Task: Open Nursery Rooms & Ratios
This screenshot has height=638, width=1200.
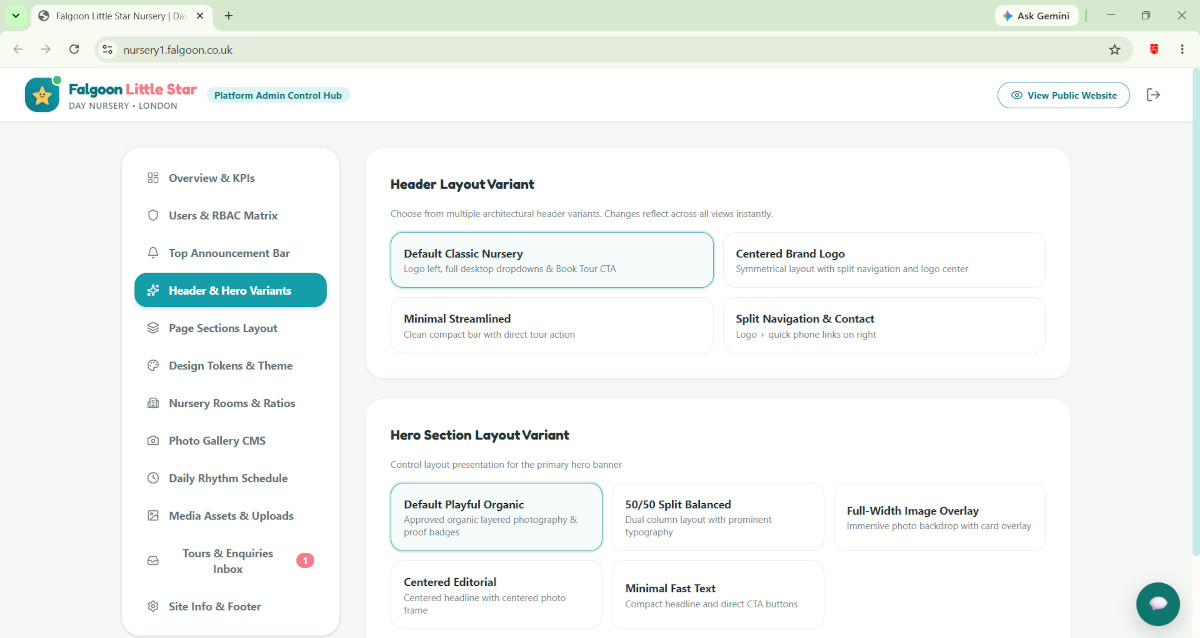Action: pos(230,403)
